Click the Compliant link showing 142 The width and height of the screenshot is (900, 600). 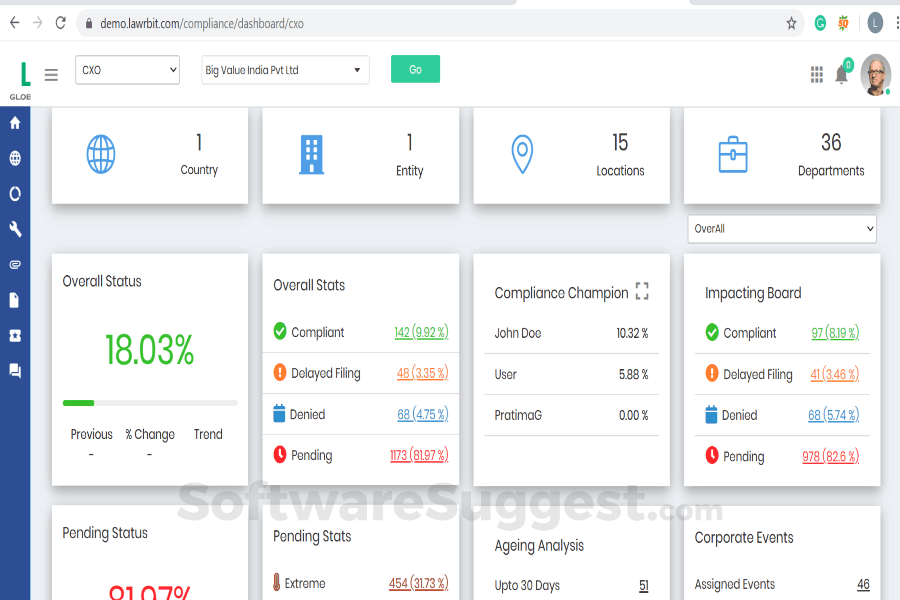421,332
